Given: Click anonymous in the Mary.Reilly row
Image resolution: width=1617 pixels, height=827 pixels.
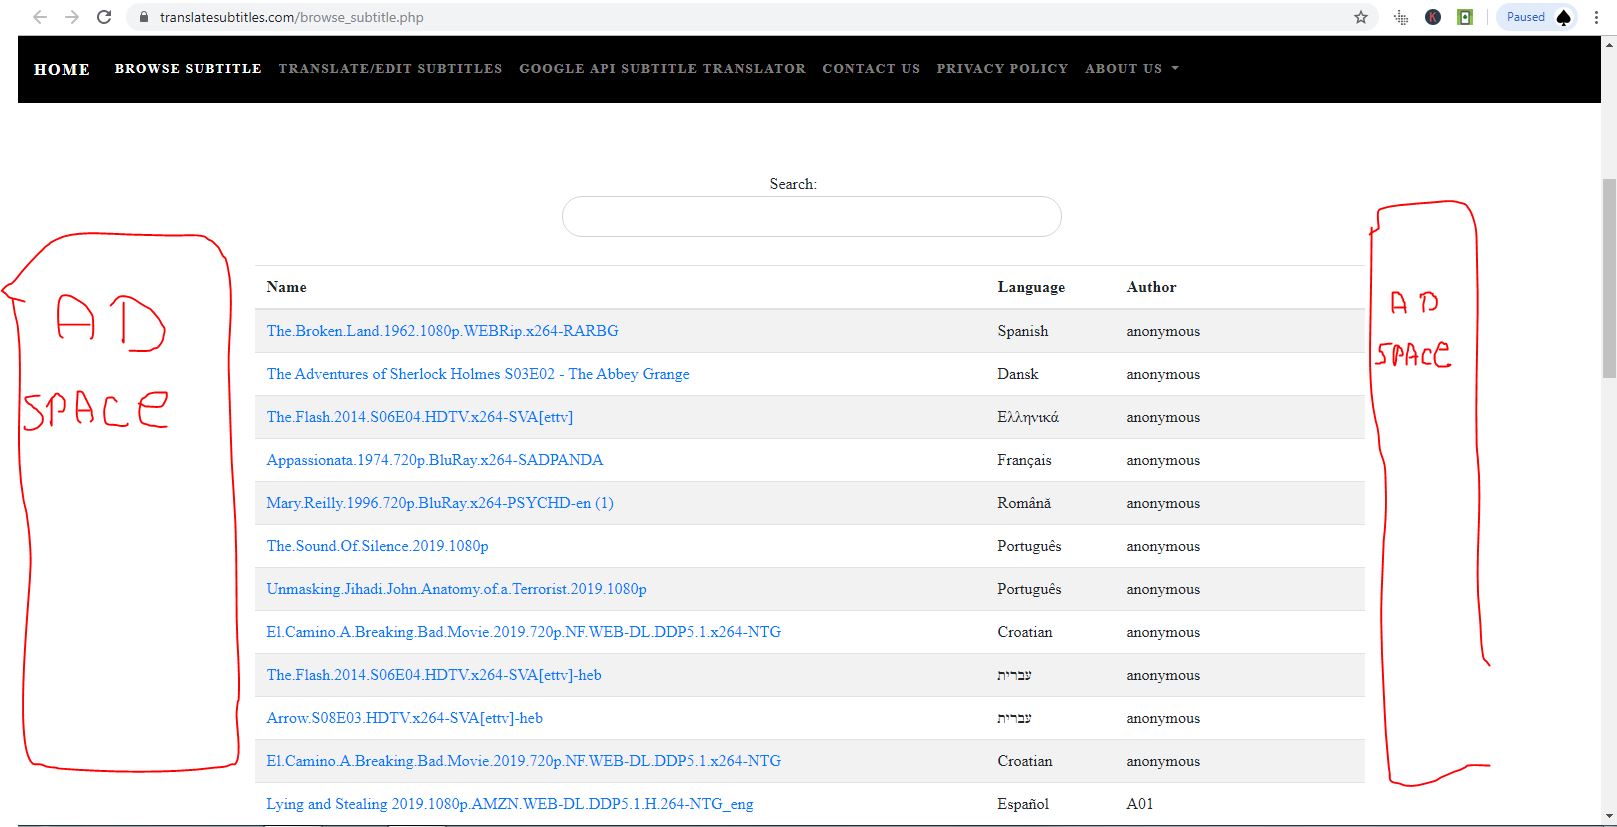Looking at the screenshot, I should click(x=1163, y=503).
